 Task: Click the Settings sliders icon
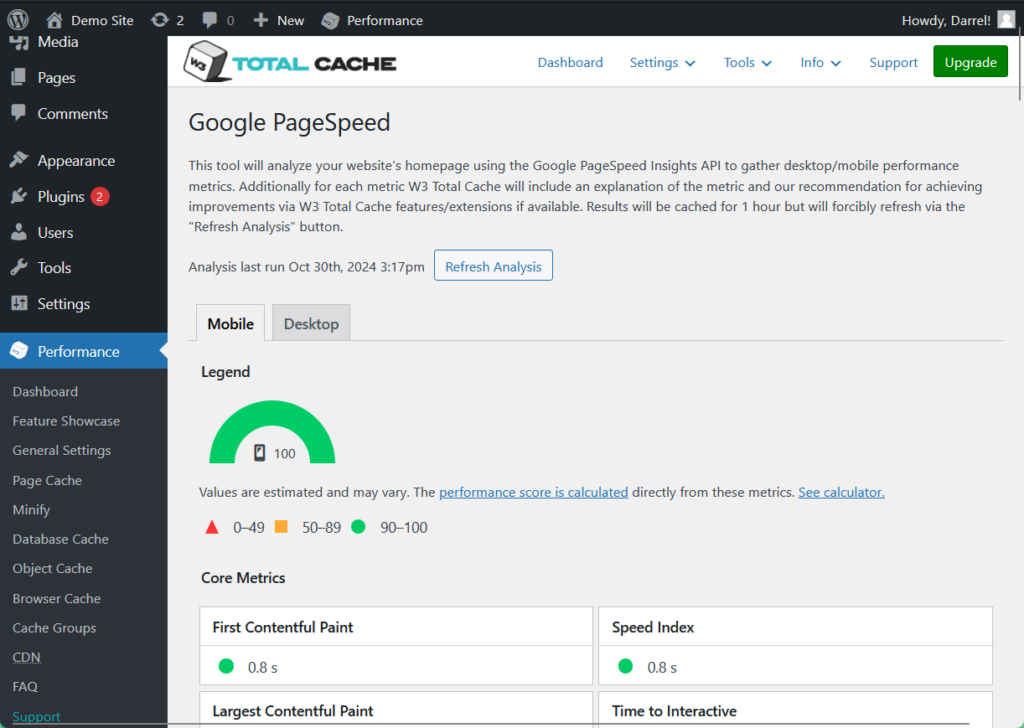(19, 303)
